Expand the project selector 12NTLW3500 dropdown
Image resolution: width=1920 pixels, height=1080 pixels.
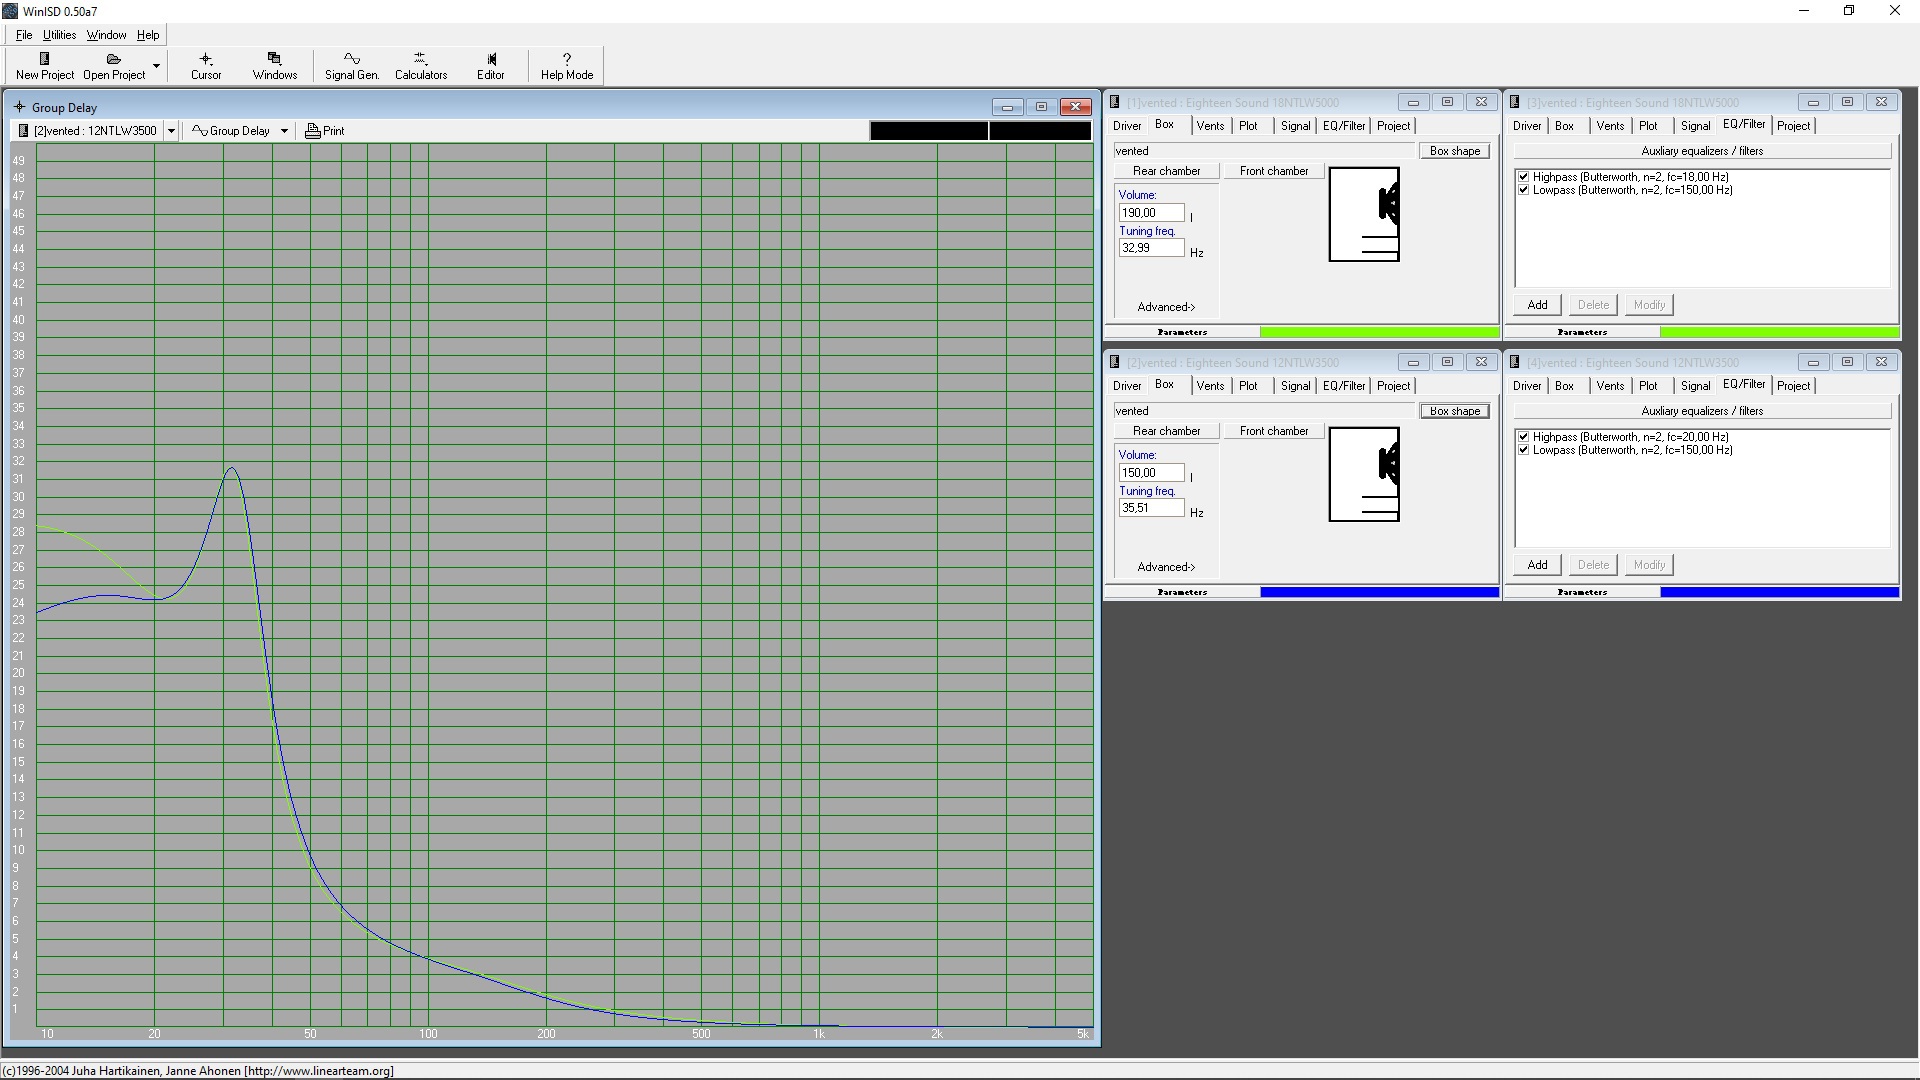coord(171,131)
